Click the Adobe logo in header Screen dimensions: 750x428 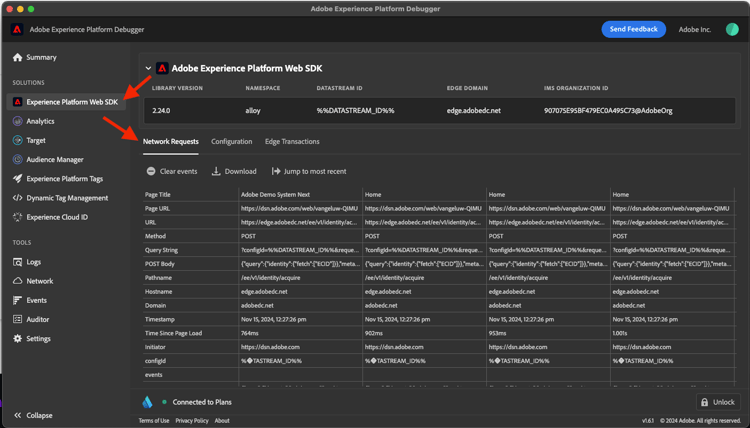click(17, 29)
